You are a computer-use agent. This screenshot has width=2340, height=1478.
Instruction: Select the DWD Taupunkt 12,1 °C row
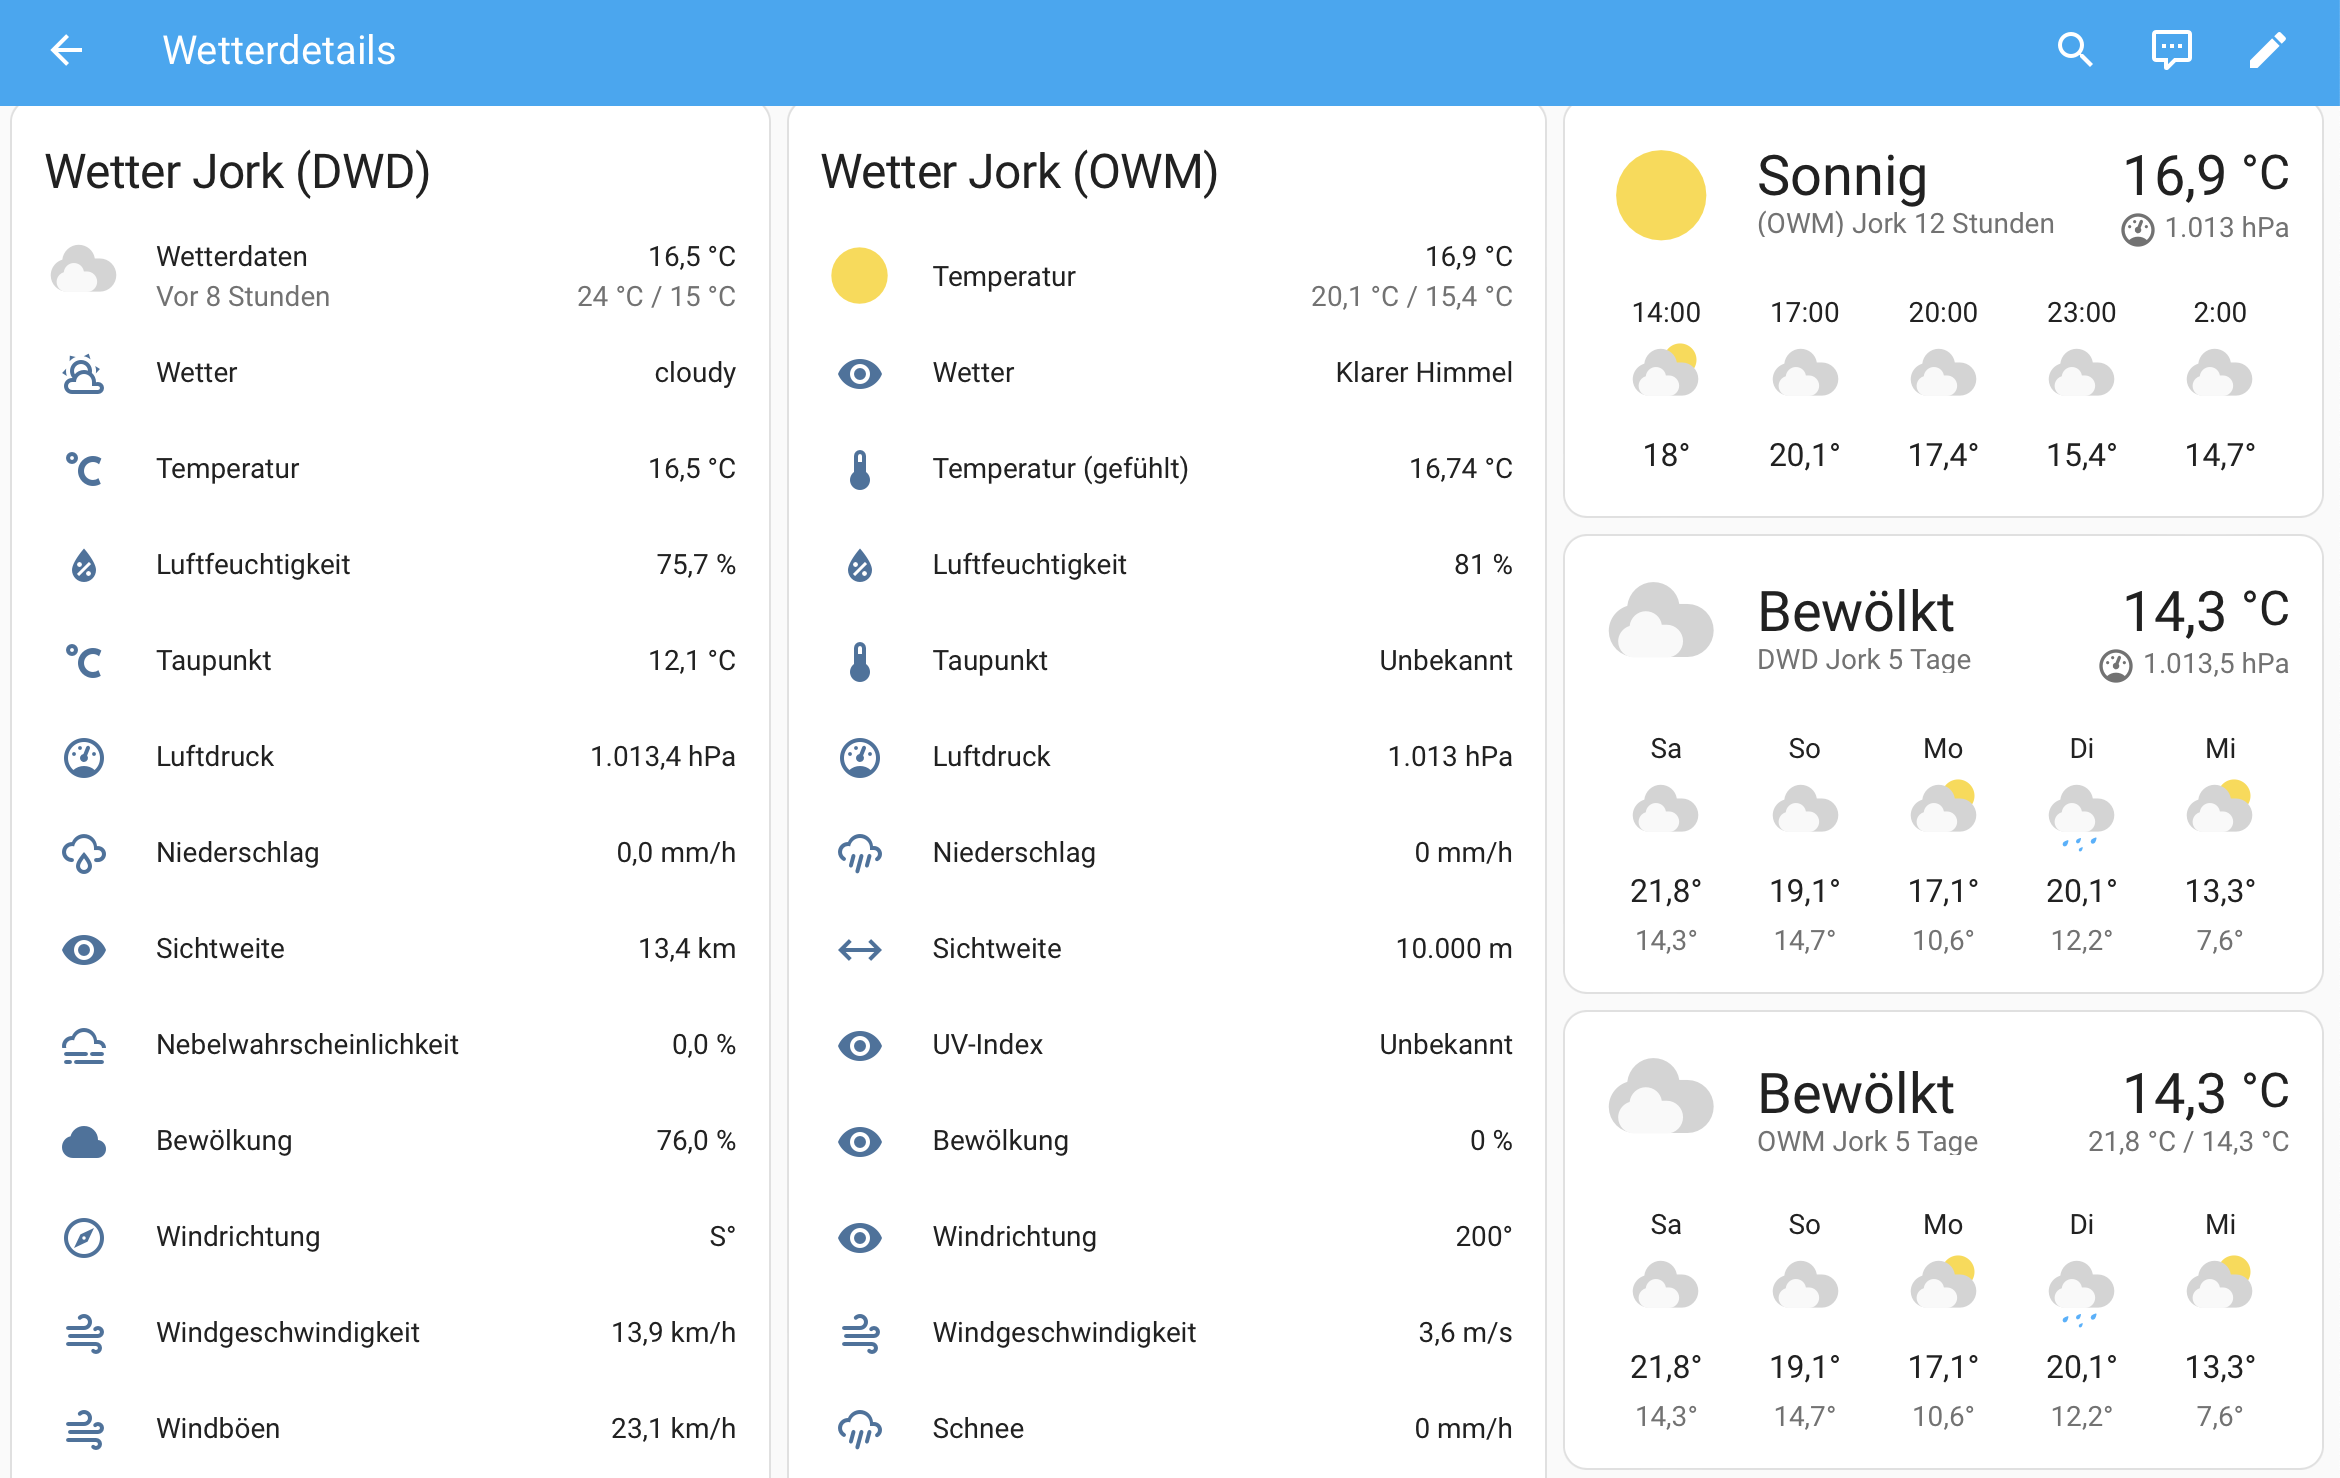pyautogui.click(x=390, y=661)
